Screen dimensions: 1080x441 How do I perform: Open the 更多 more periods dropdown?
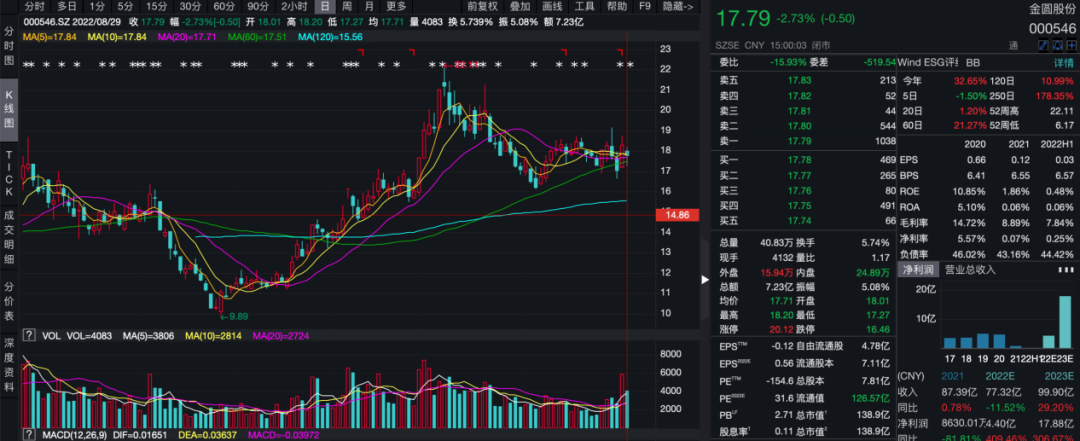(x=396, y=6)
